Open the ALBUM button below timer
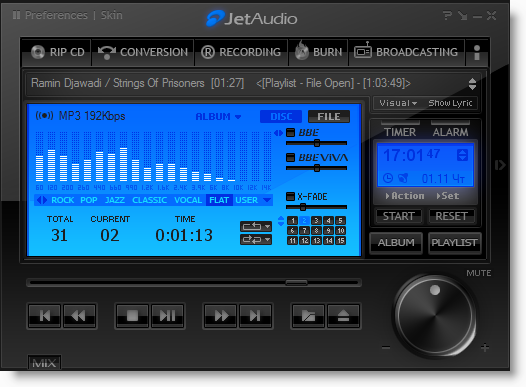Image resolution: width=526 pixels, height=387 pixels. tap(396, 242)
